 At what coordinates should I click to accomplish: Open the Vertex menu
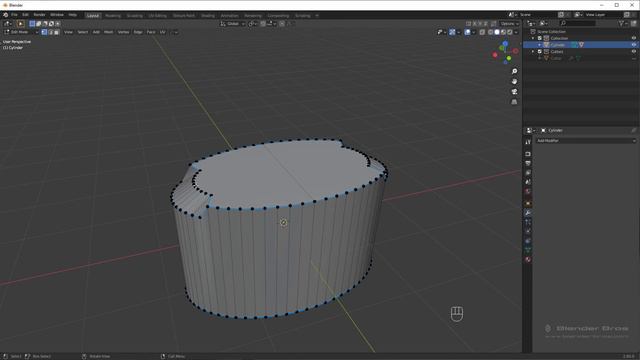[123, 32]
